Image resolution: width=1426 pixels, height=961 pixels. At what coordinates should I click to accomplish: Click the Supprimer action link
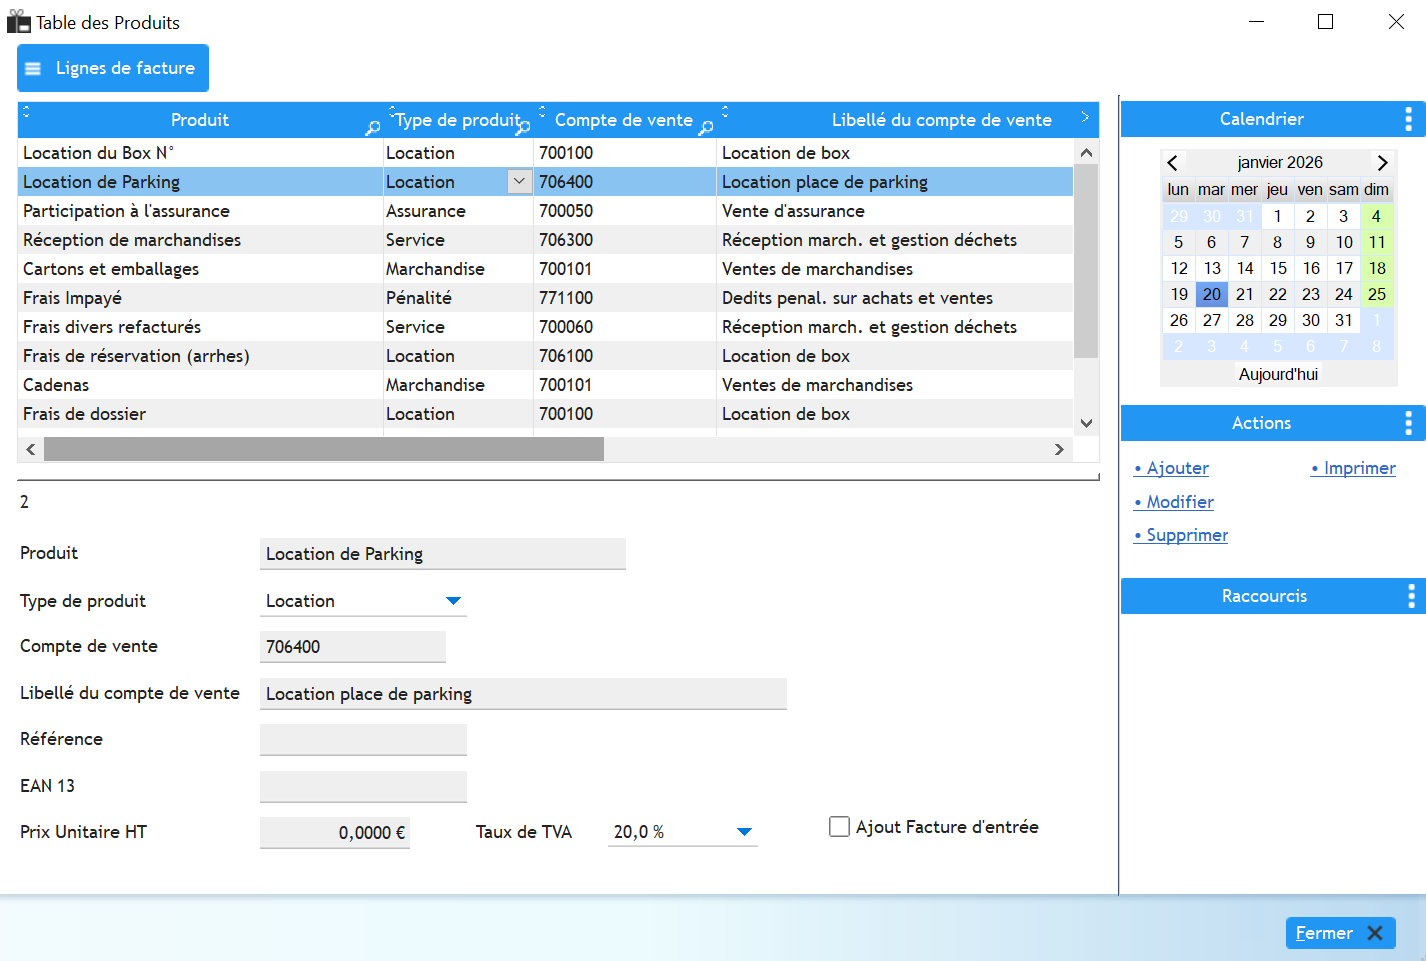coord(1186,535)
